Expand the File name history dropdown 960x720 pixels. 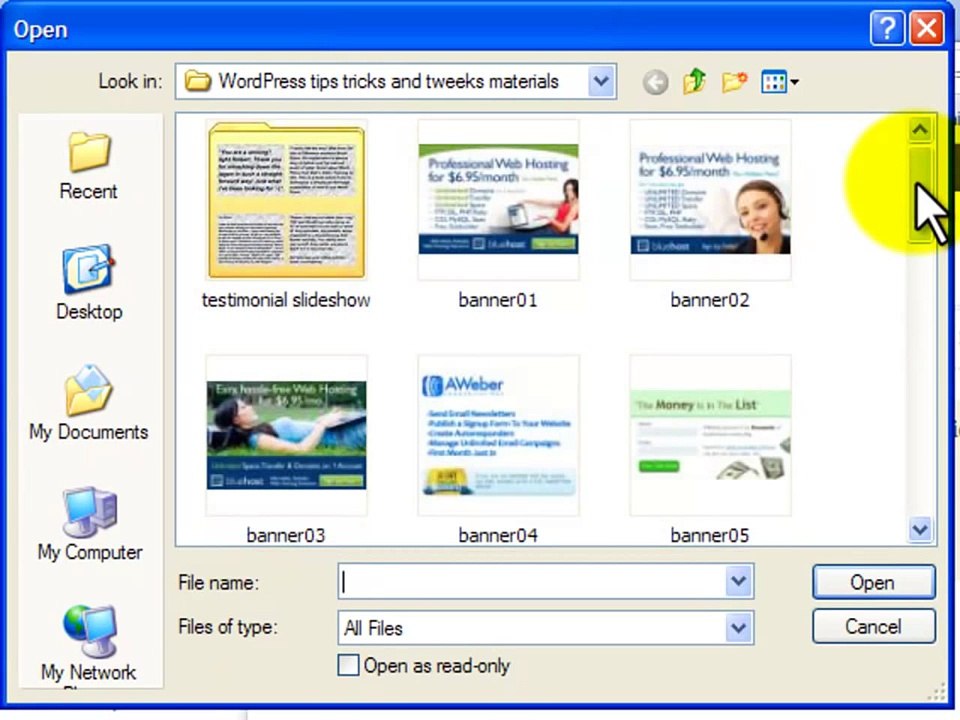coord(738,581)
